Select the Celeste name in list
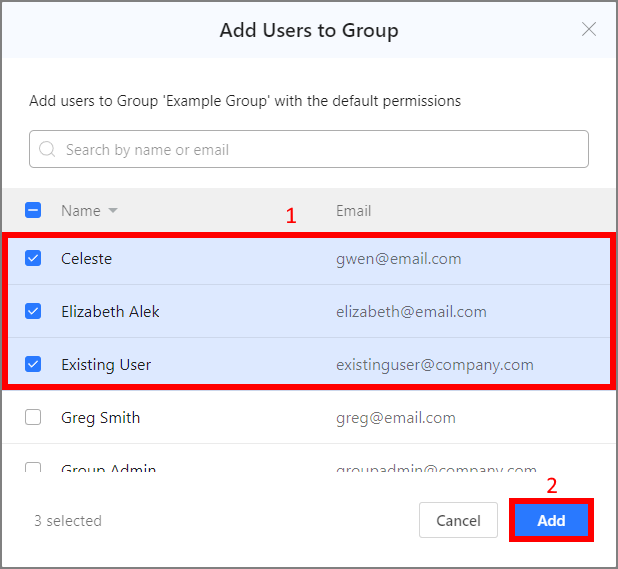Image resolution: width=618 pixels, height=569 pixels. (x=86, y=259)
